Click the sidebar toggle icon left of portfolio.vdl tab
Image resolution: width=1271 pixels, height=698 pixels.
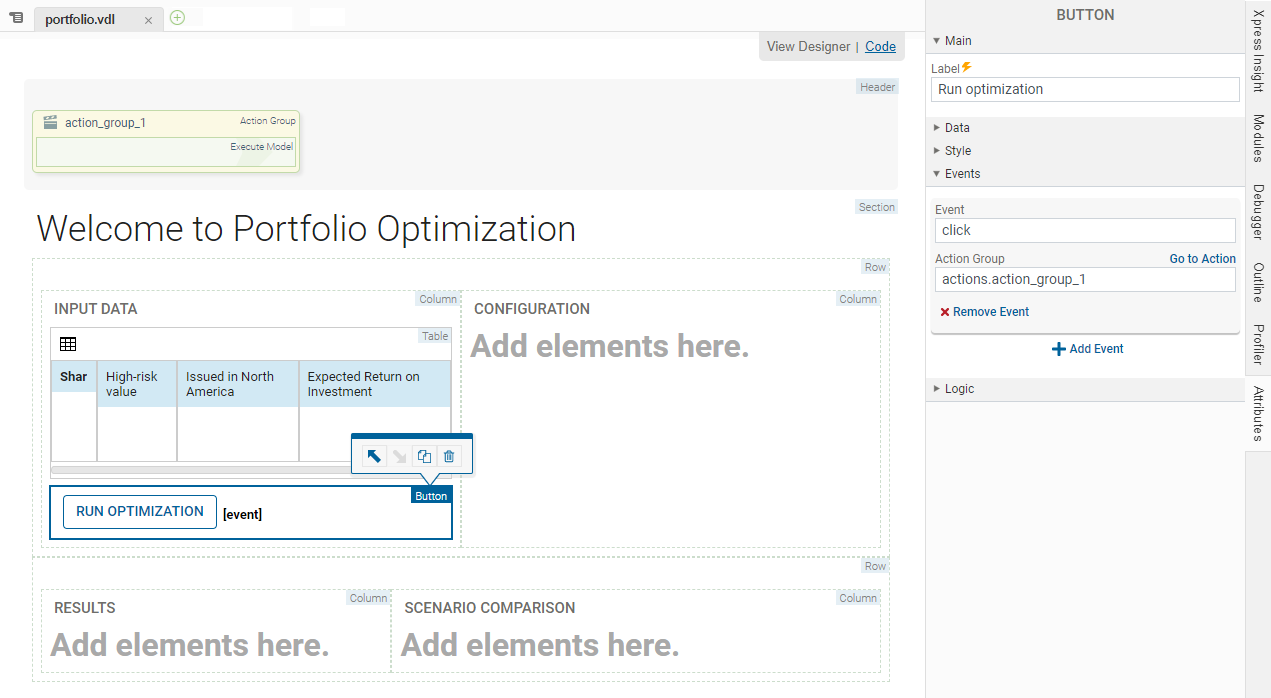click(16, 18)
